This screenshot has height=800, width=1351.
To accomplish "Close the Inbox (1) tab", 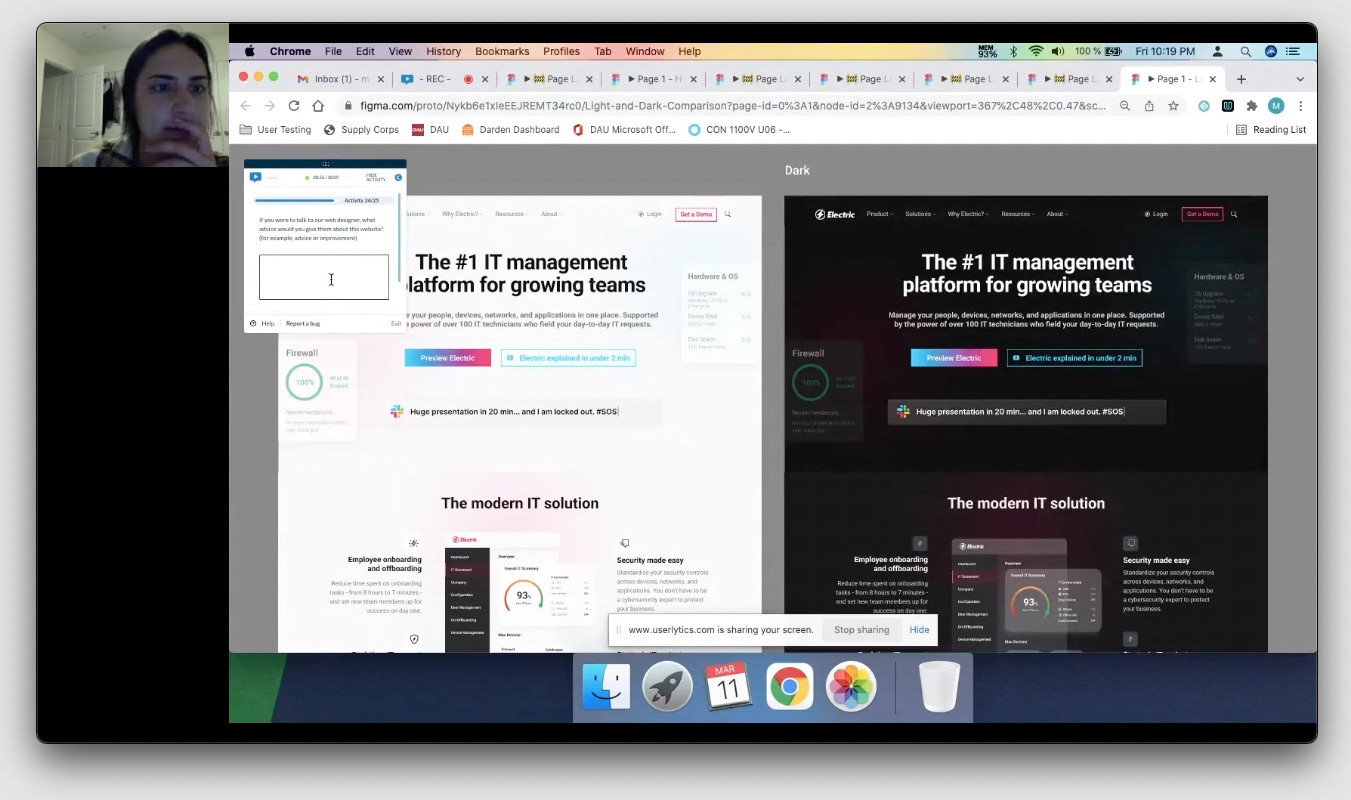I will (x=382, y=79).
